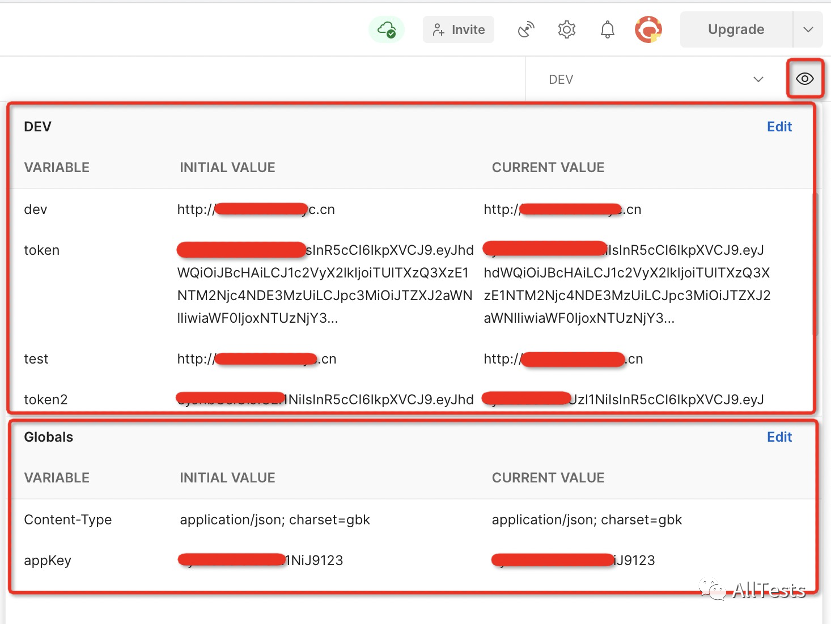
Task: Click the cloud sync status icon
Action: point(387,29)
